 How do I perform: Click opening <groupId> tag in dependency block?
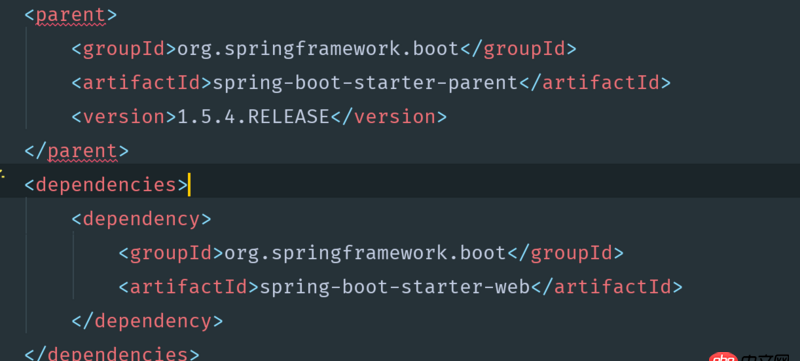tap(171, 253)
